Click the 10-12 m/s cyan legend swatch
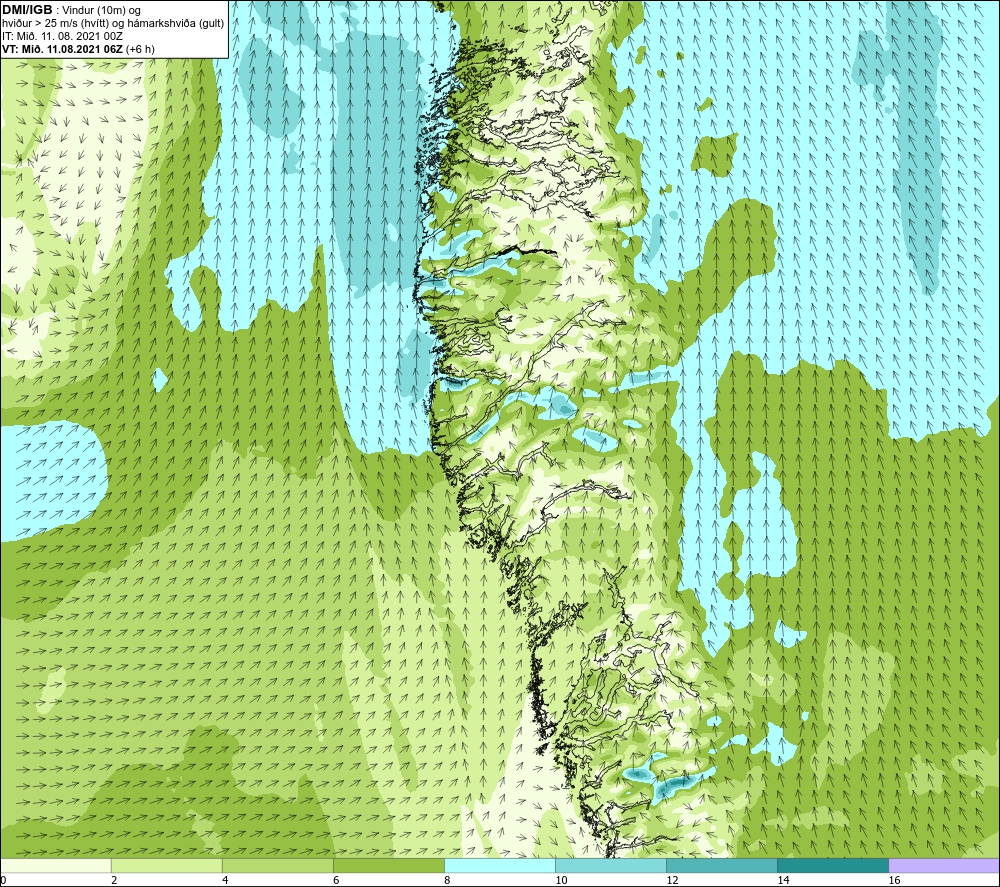The width and height of the screenshot is (1000, 887). 610,865
